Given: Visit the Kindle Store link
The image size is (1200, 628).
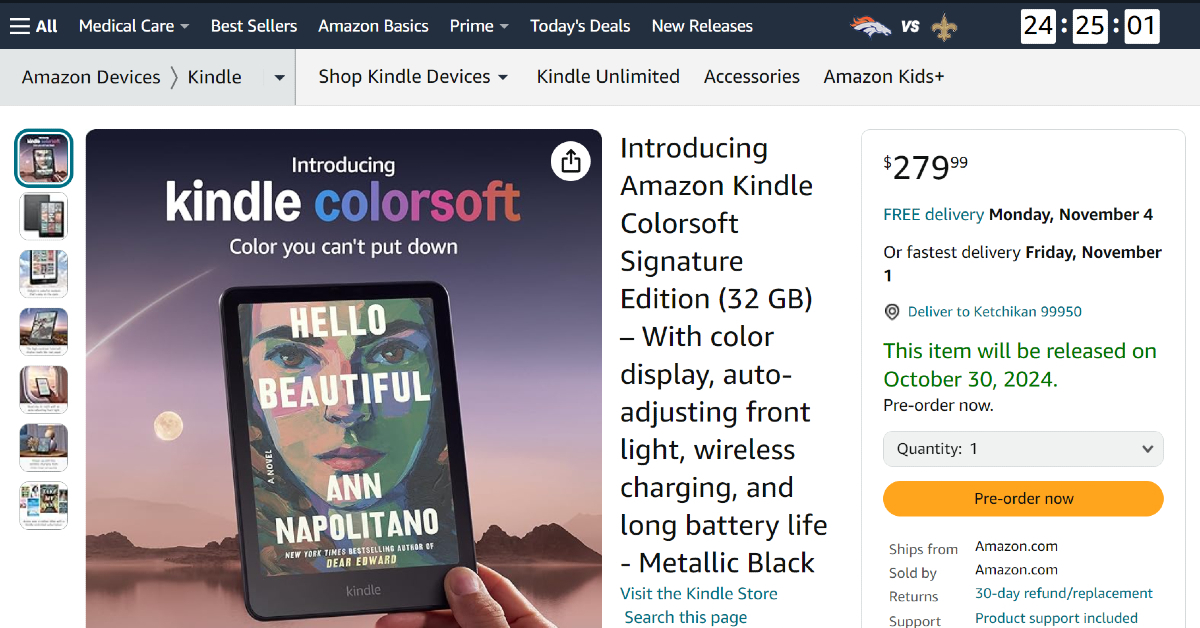Looking at the screenshot, I should click(698, 593).
